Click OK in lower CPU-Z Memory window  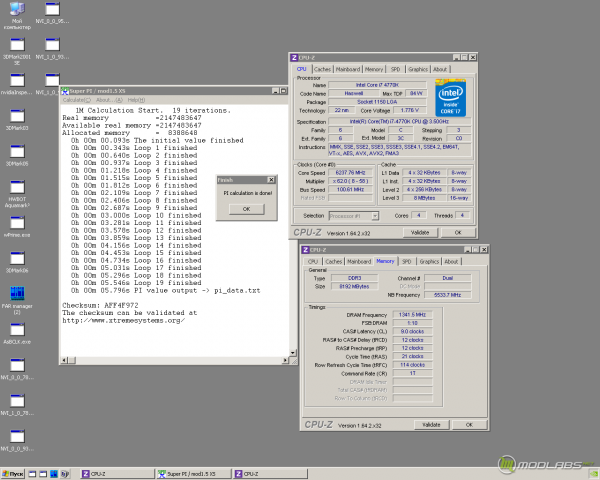pyautogui.click(x=469, y=425)
